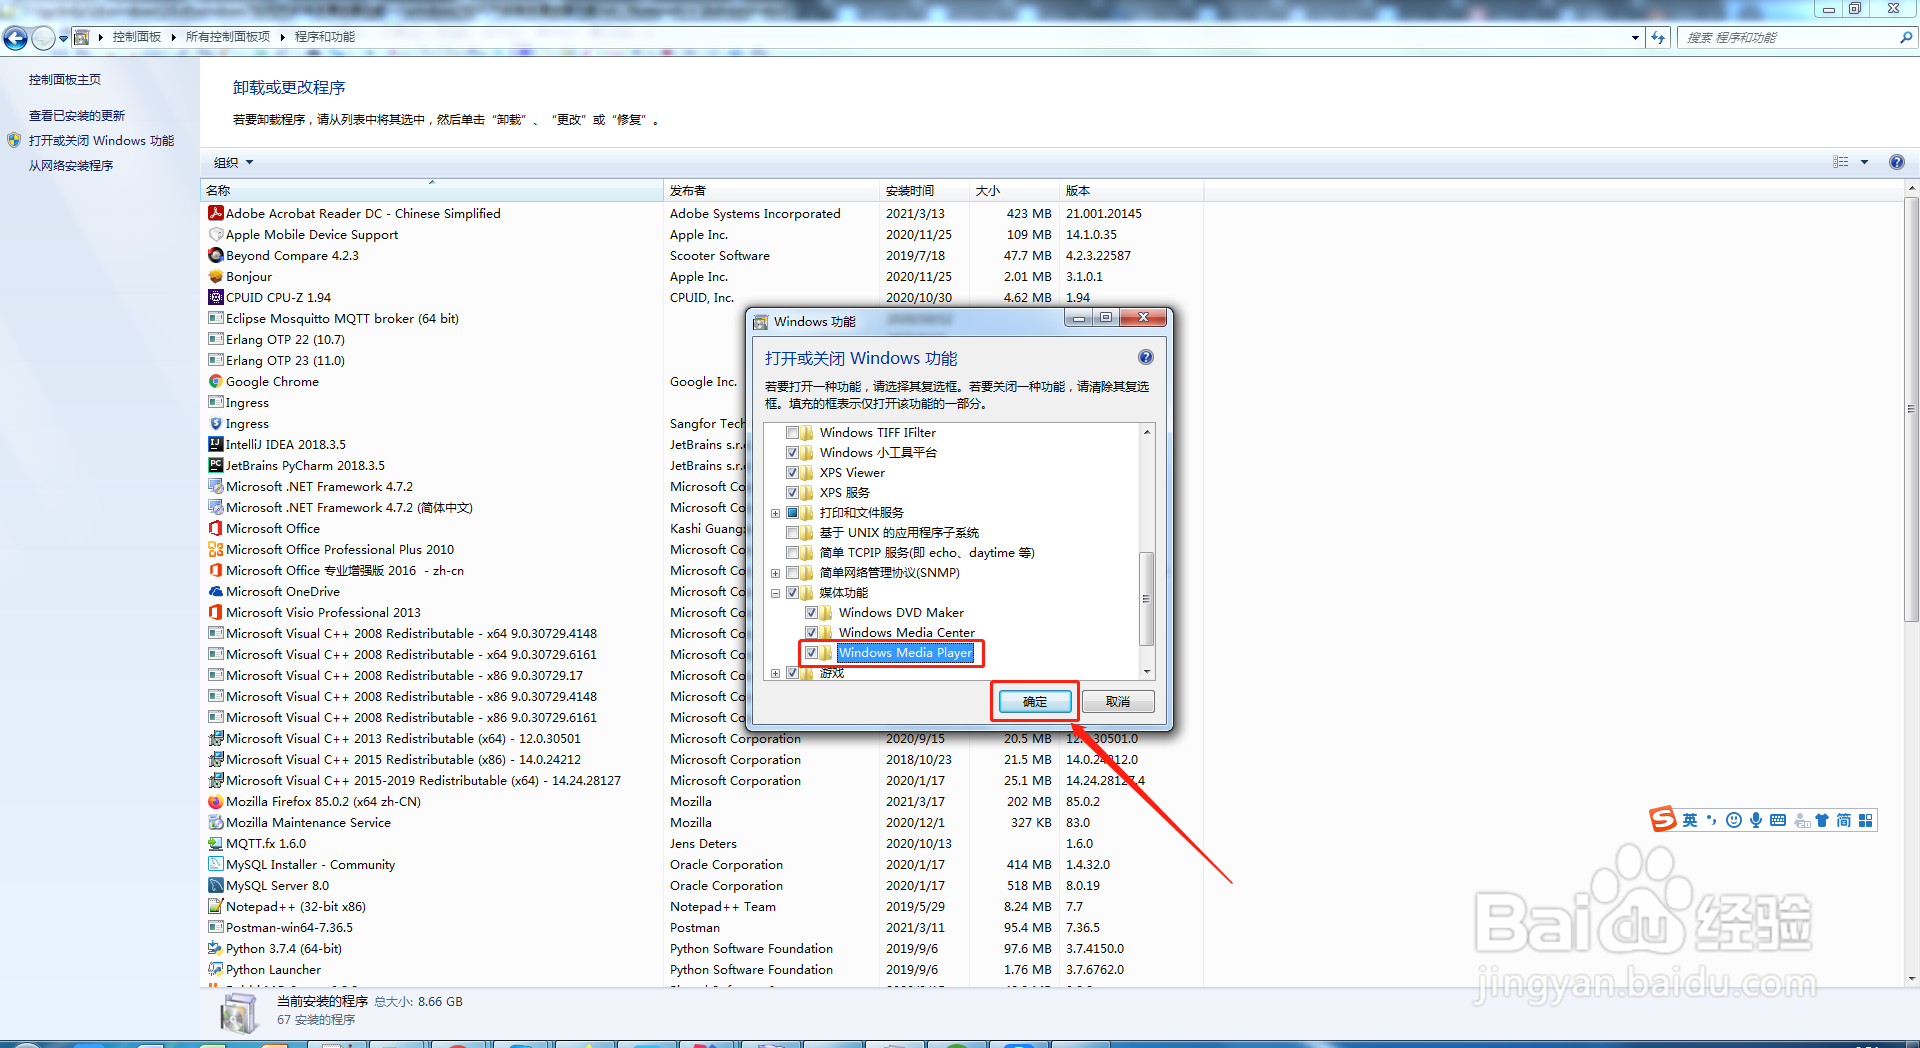The width and height of the screenshot is (1920, 1048).
Task: Click the programs list vertical scrollbar thumb
Action: tap(1911, 409)
